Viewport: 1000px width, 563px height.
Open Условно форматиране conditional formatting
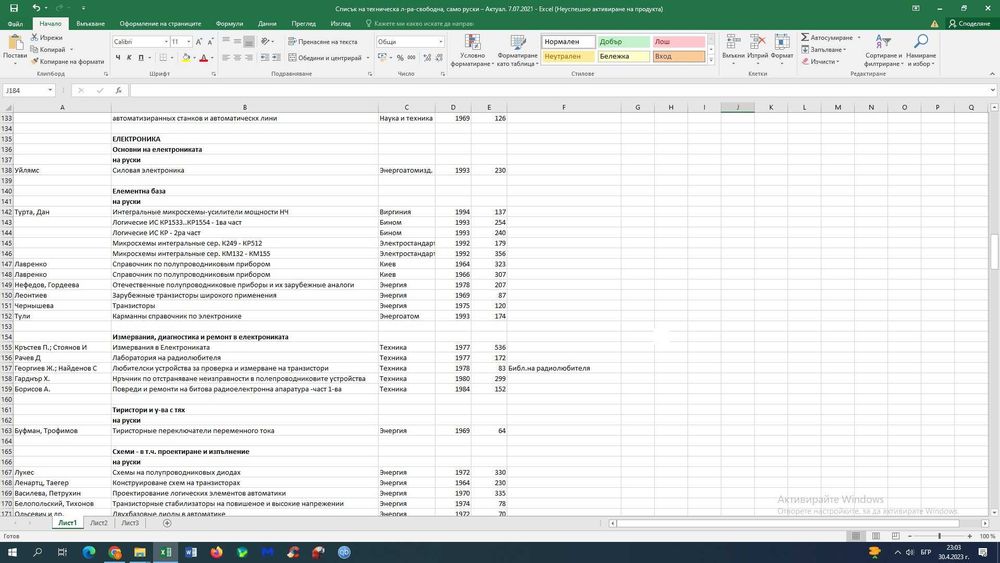[x=472, y=50]
